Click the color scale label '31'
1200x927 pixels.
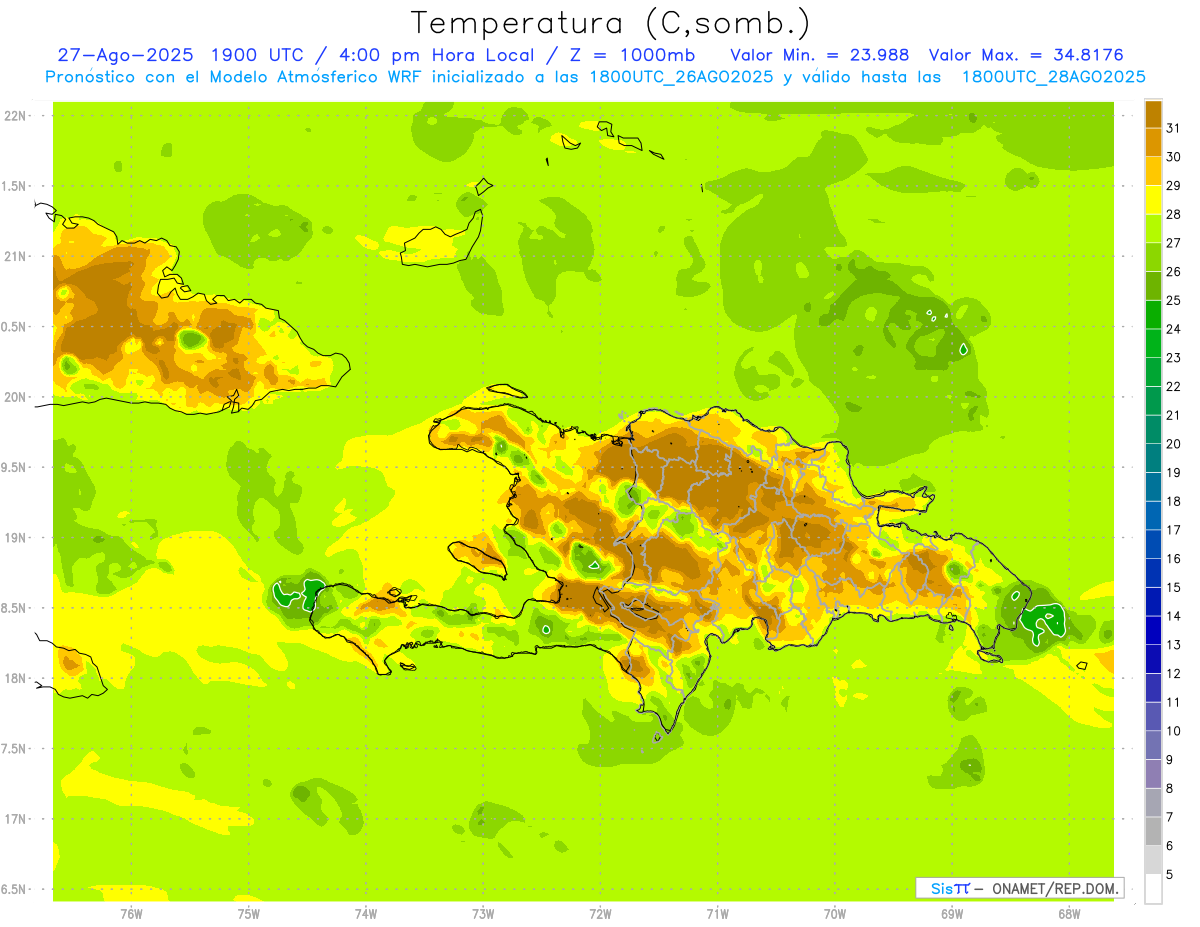(1174, 127)
